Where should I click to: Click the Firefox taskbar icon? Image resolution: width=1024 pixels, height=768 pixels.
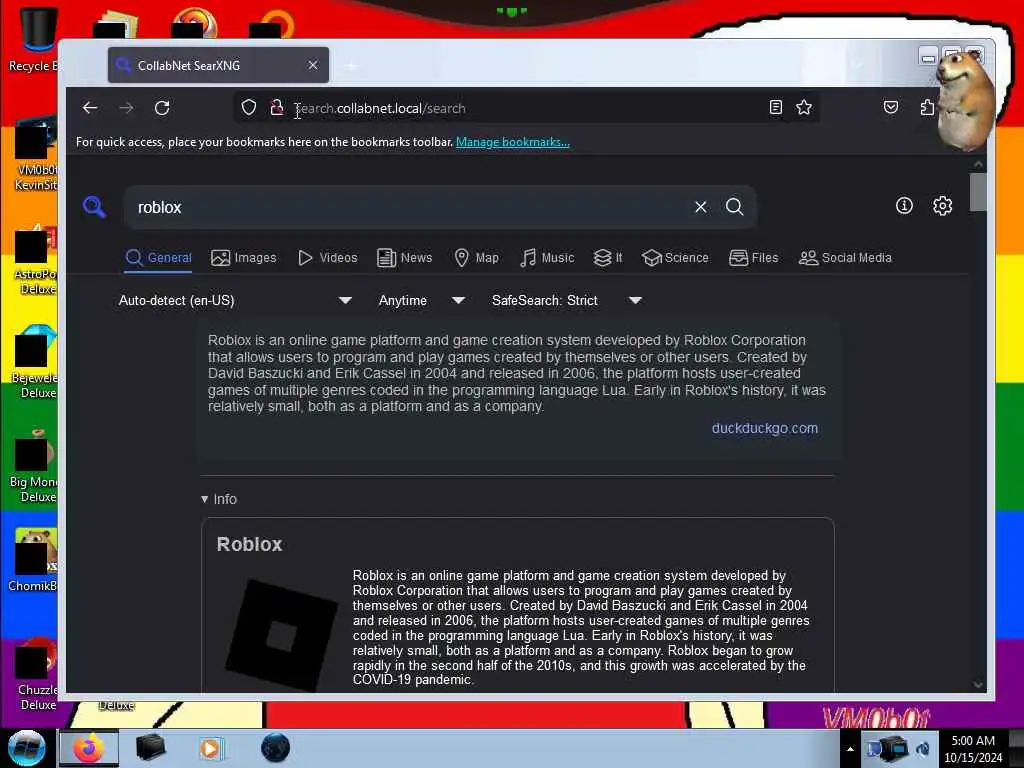click(x=89, y=748)
